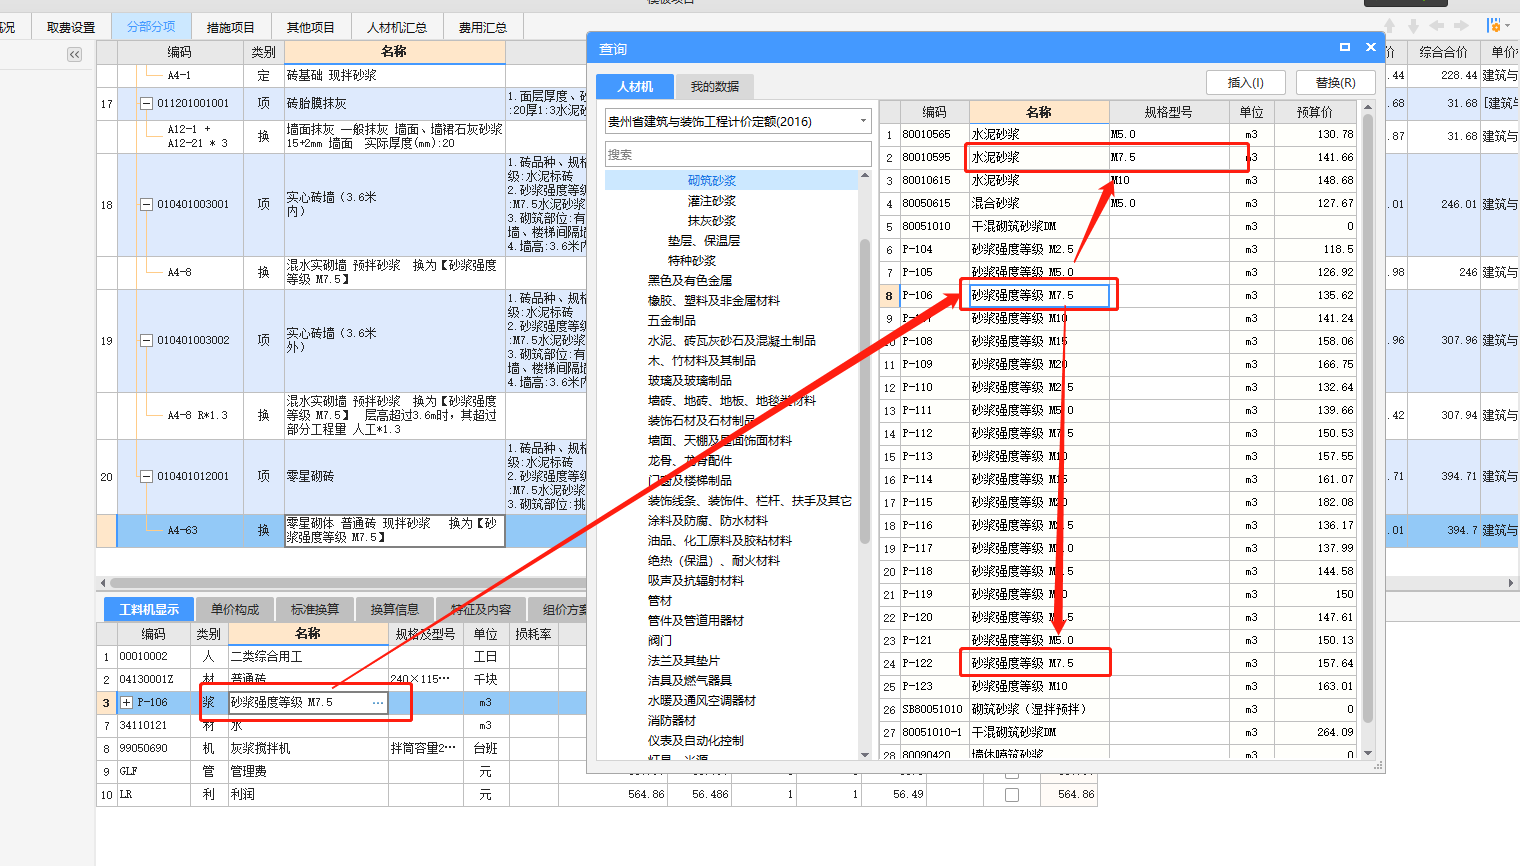Select 管材 in the category tree
The image size is (1520, 866).
660,600
